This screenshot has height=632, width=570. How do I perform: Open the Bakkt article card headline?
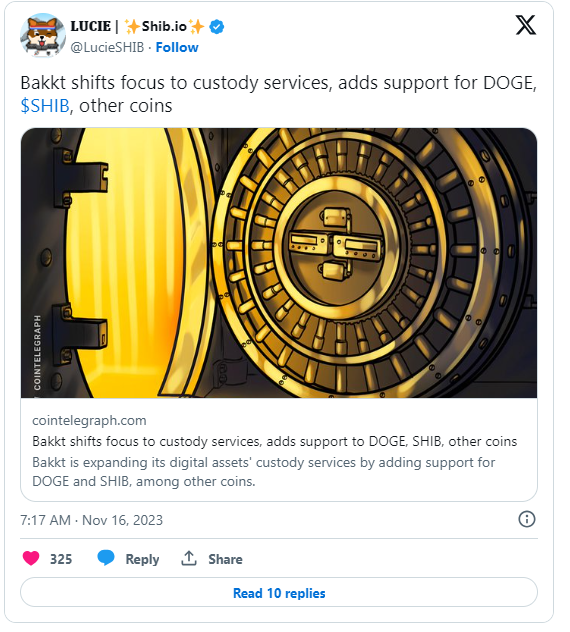(275, 441)
